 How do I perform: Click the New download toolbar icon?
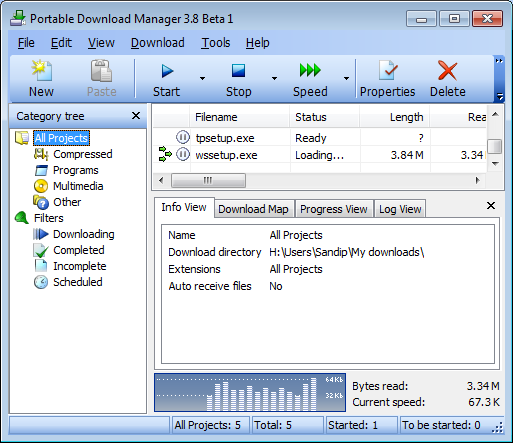(x=42, y=70)
